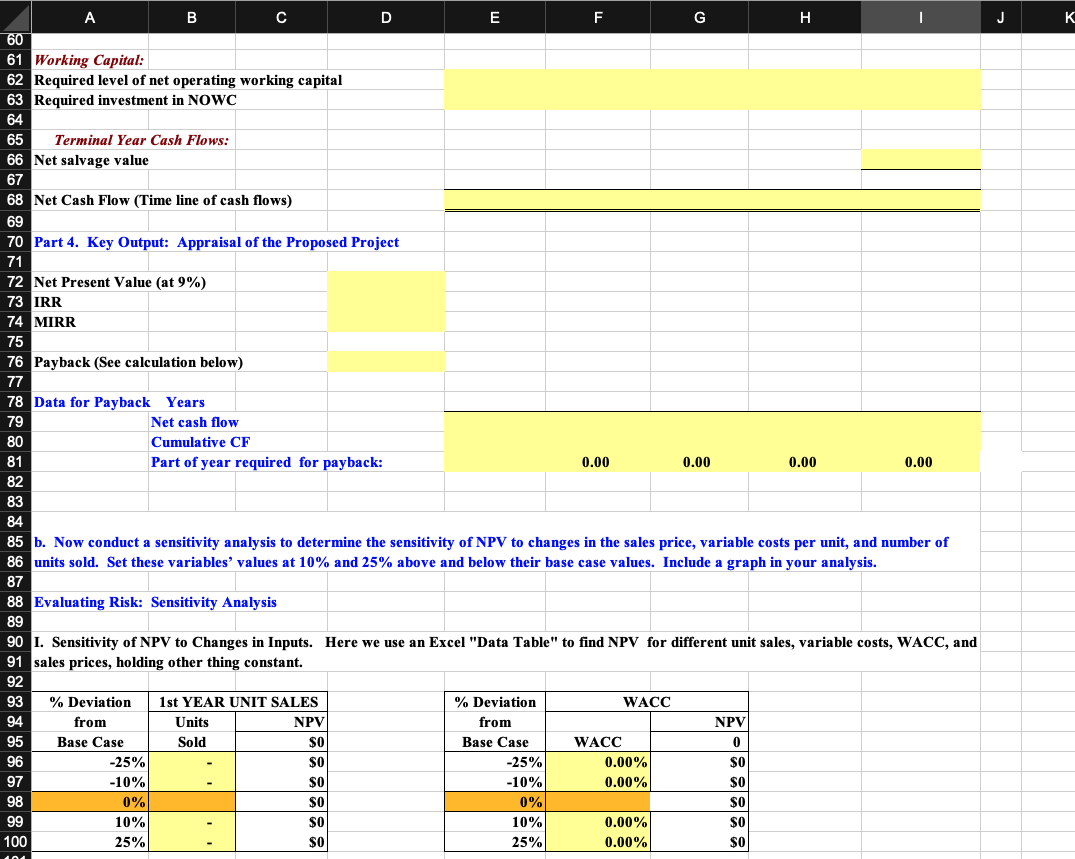Click 'Net Present Value (at 9%)' label
Screen dimensions: 1075x859
pos(120,282)
